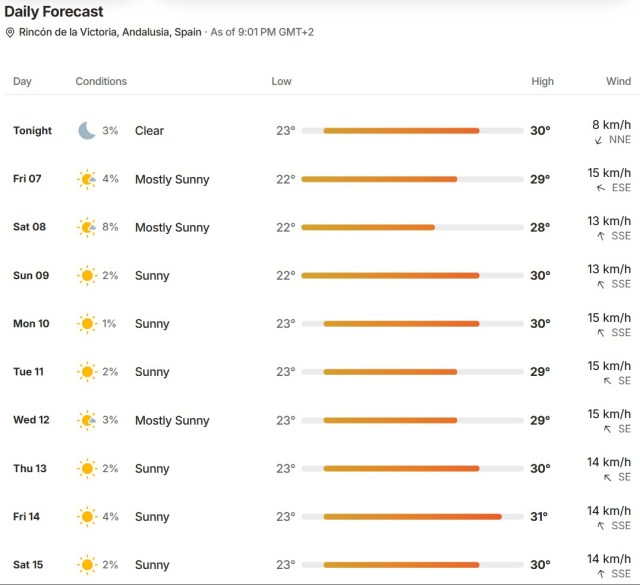Click the Mostly Sunny text on Sat 08
The height and width of the screenshot is (585, 640).
pos(172,227)
